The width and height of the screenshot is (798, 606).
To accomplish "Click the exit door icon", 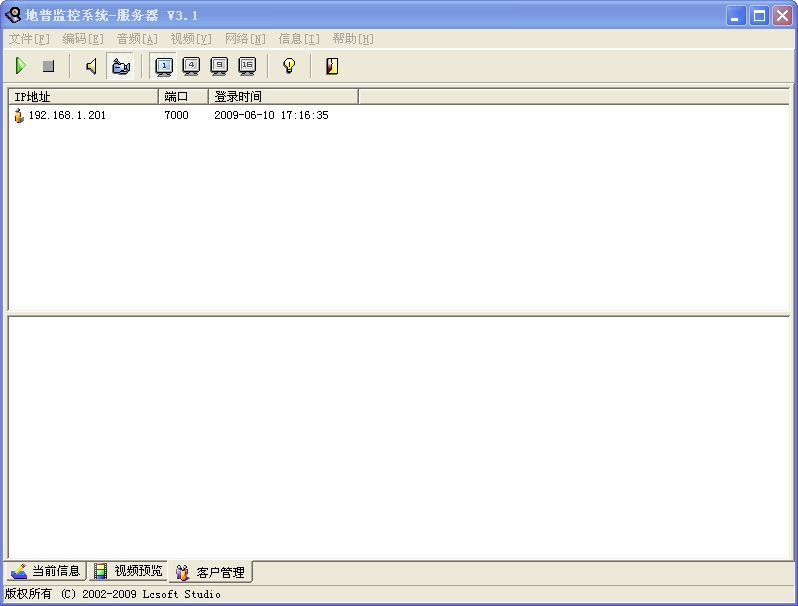I will [x=332, y=66].
